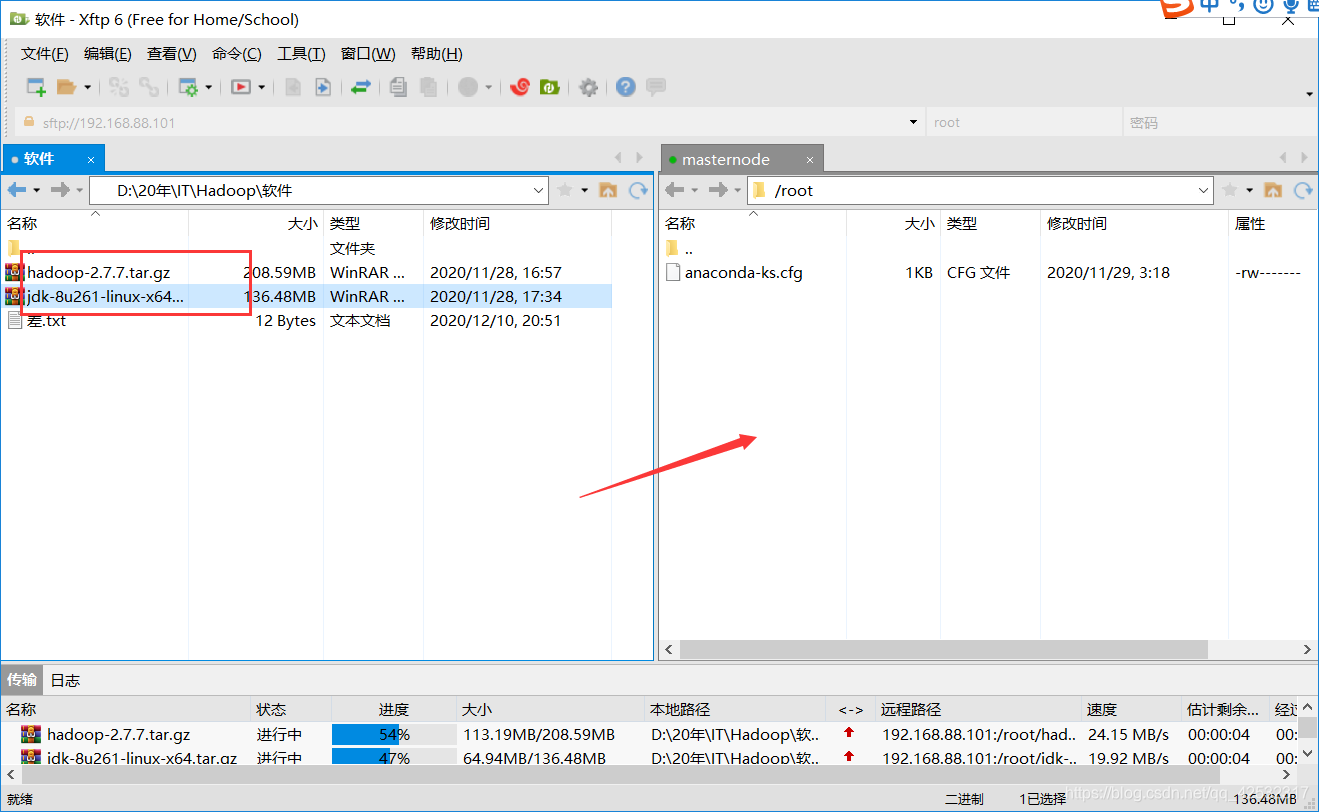Image resolution: width=1319 pixels, height=812 pixels.
Task: Go back in remote pane navigation
Action: (675, 190)
